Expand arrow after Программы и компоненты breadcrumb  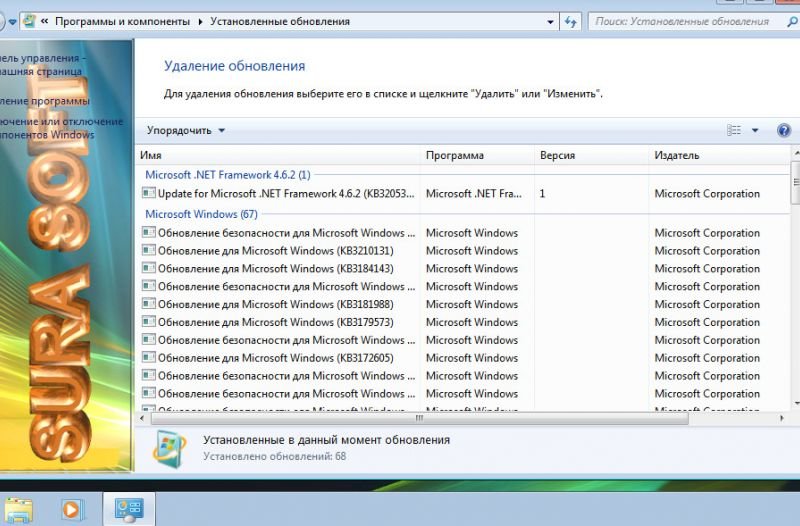(x=200, y=21)
